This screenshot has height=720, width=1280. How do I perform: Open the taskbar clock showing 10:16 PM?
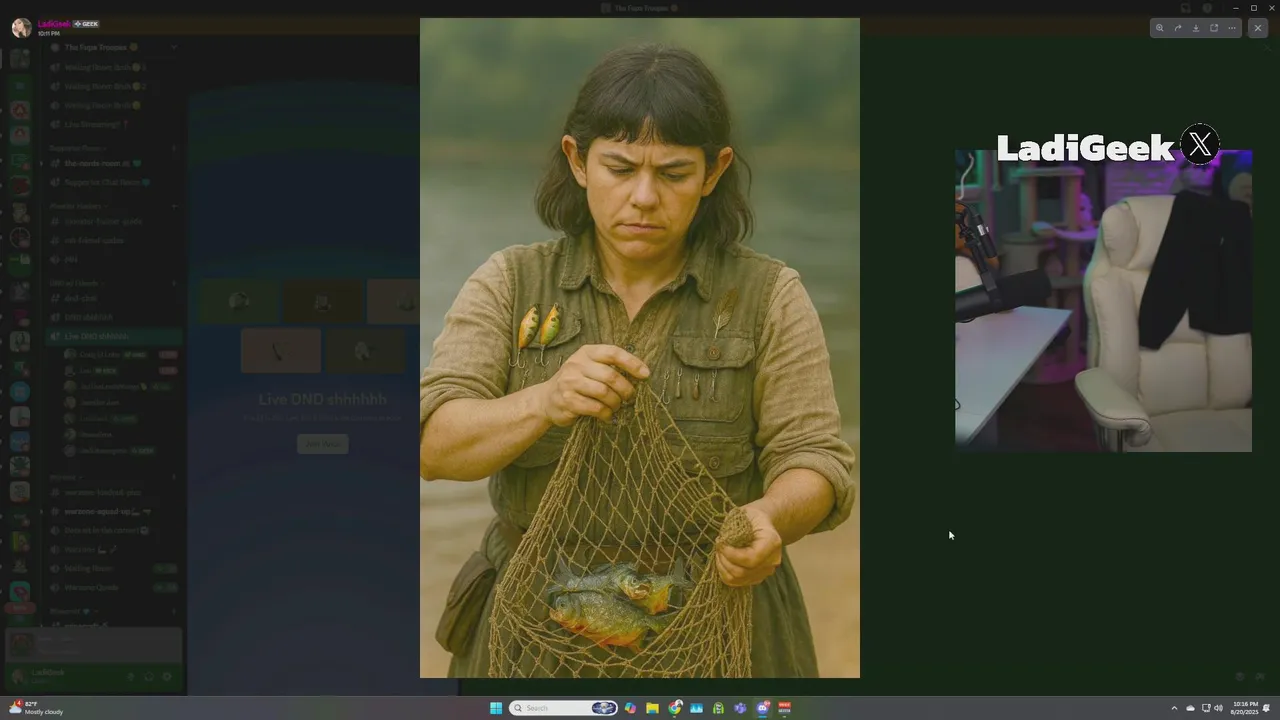point(1245,708)
